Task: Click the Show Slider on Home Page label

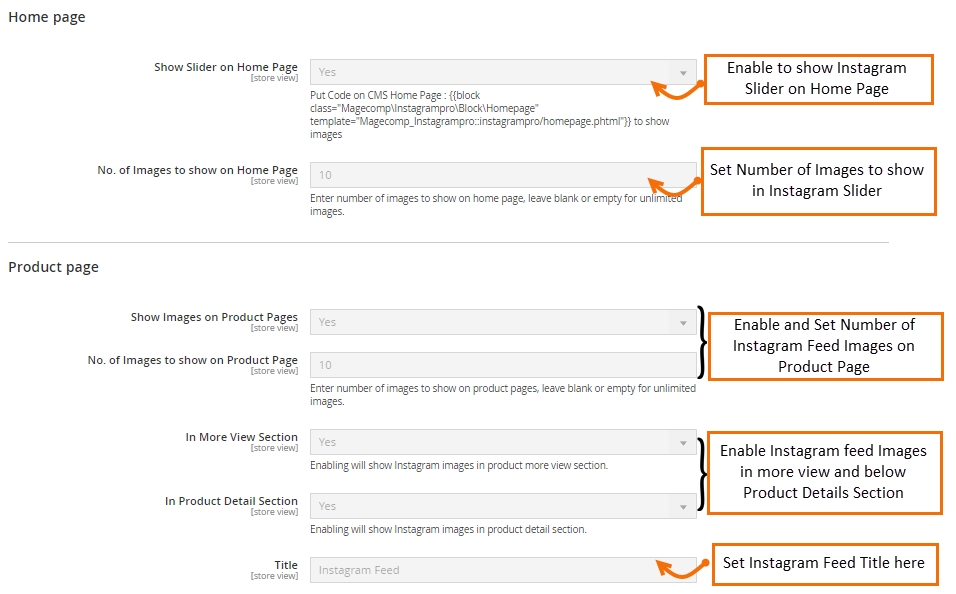Action: coord(226,67)
